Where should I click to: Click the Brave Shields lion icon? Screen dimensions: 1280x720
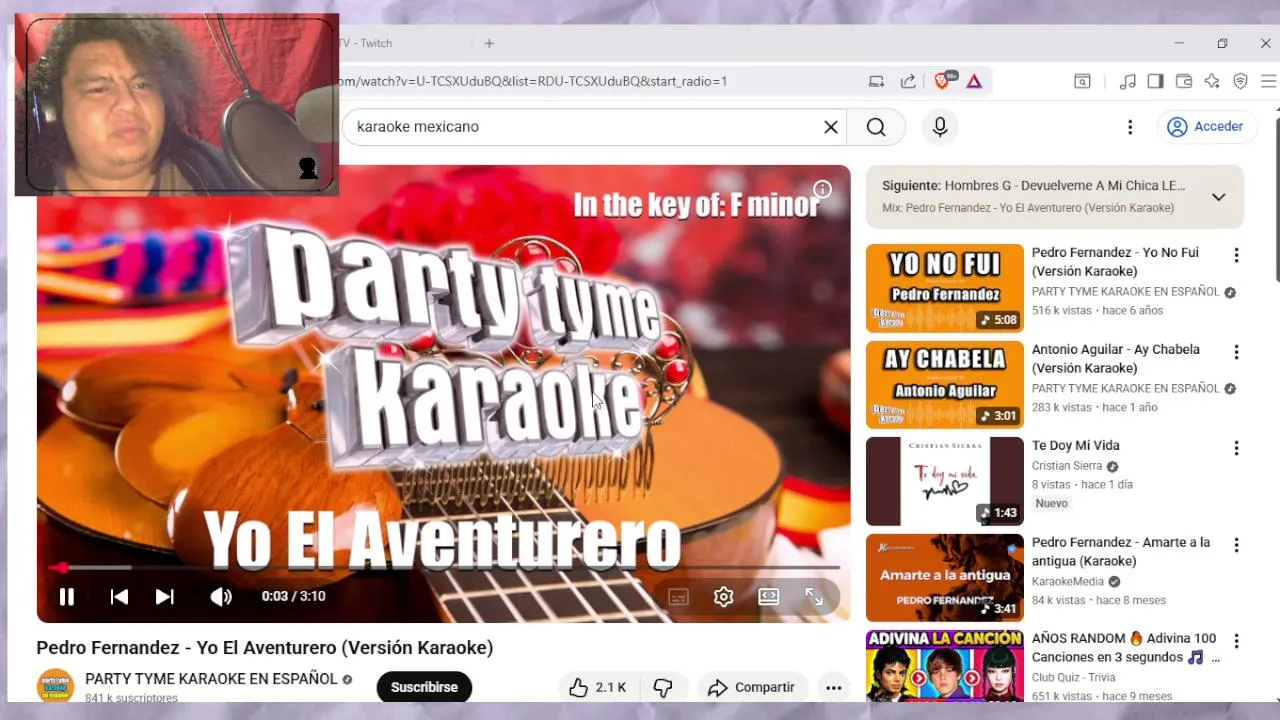[941, 81]
